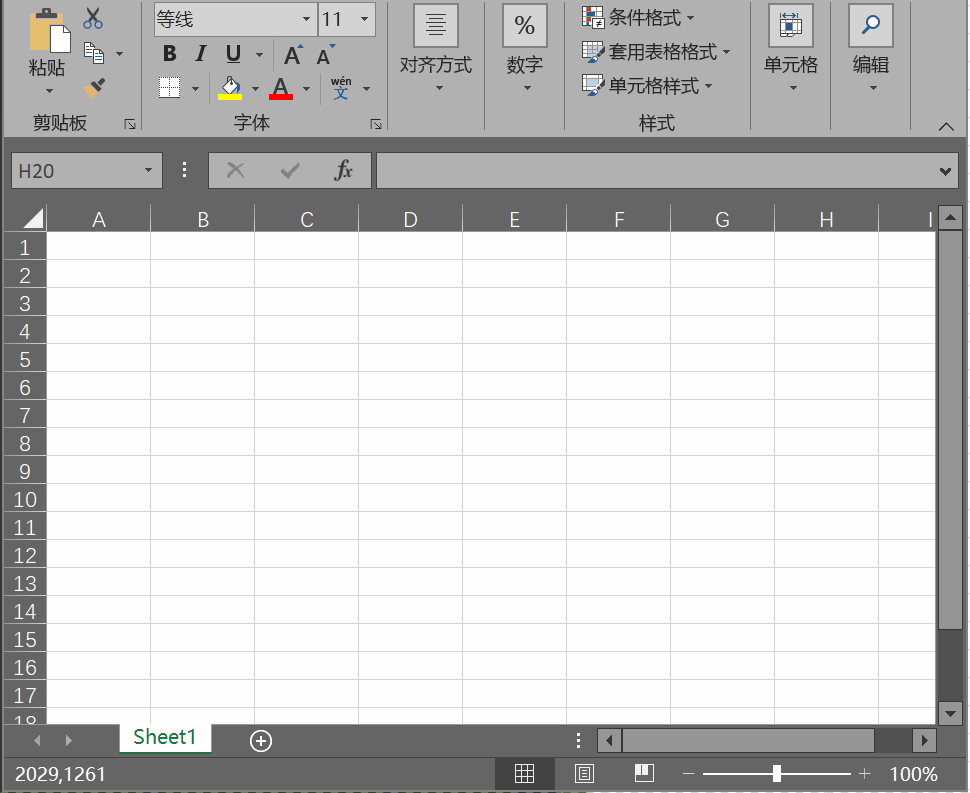970x793 pixels.
Task: Expand the 等线 font name dropdown
Action: [x=306, y=19]
